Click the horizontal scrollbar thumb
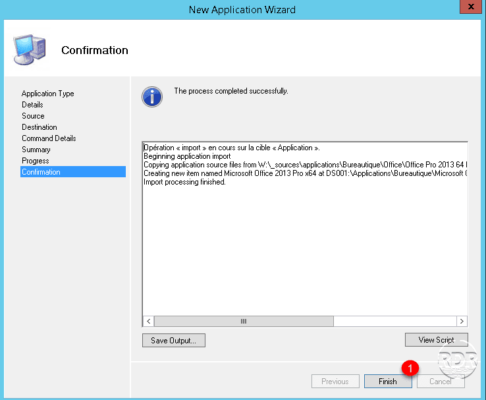Image resolution: width=486 pixels, height=400 pixels. (x=244, y=321)
